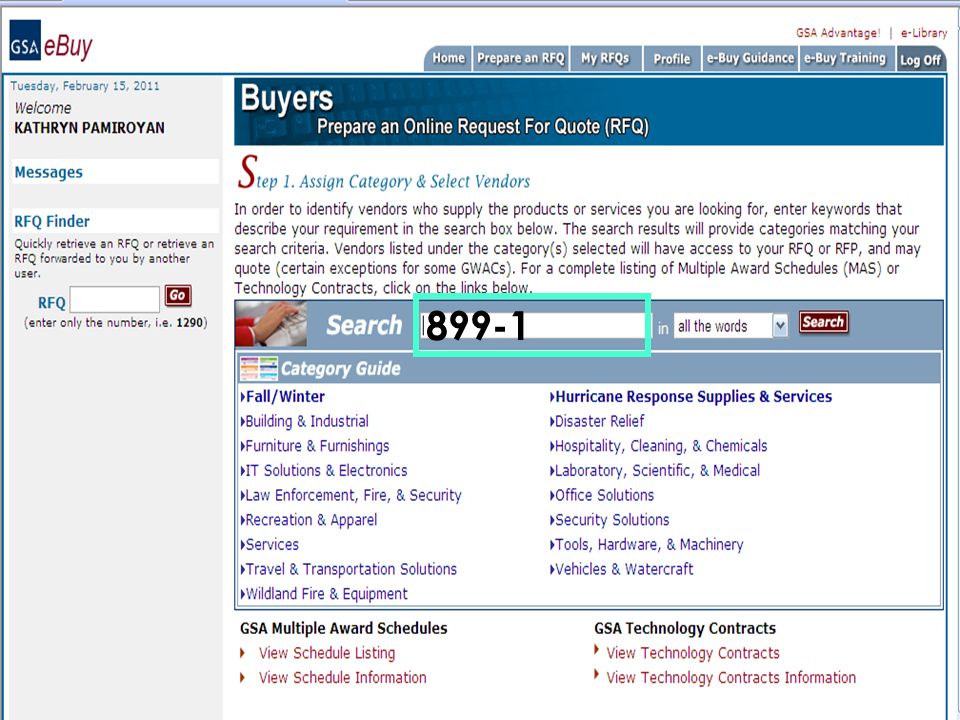
Task: Open the e-Buy Guidance tab
Action: click(x=750, y=58)
